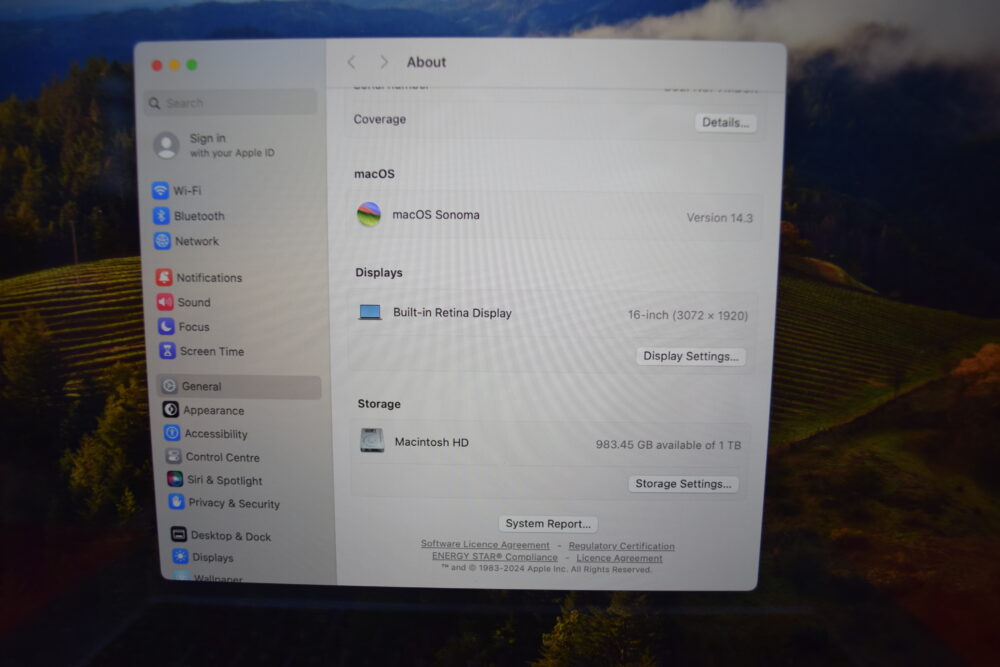Open the Regulatory Certification link
Screen dimensions: 1000x667
[621, 546]
